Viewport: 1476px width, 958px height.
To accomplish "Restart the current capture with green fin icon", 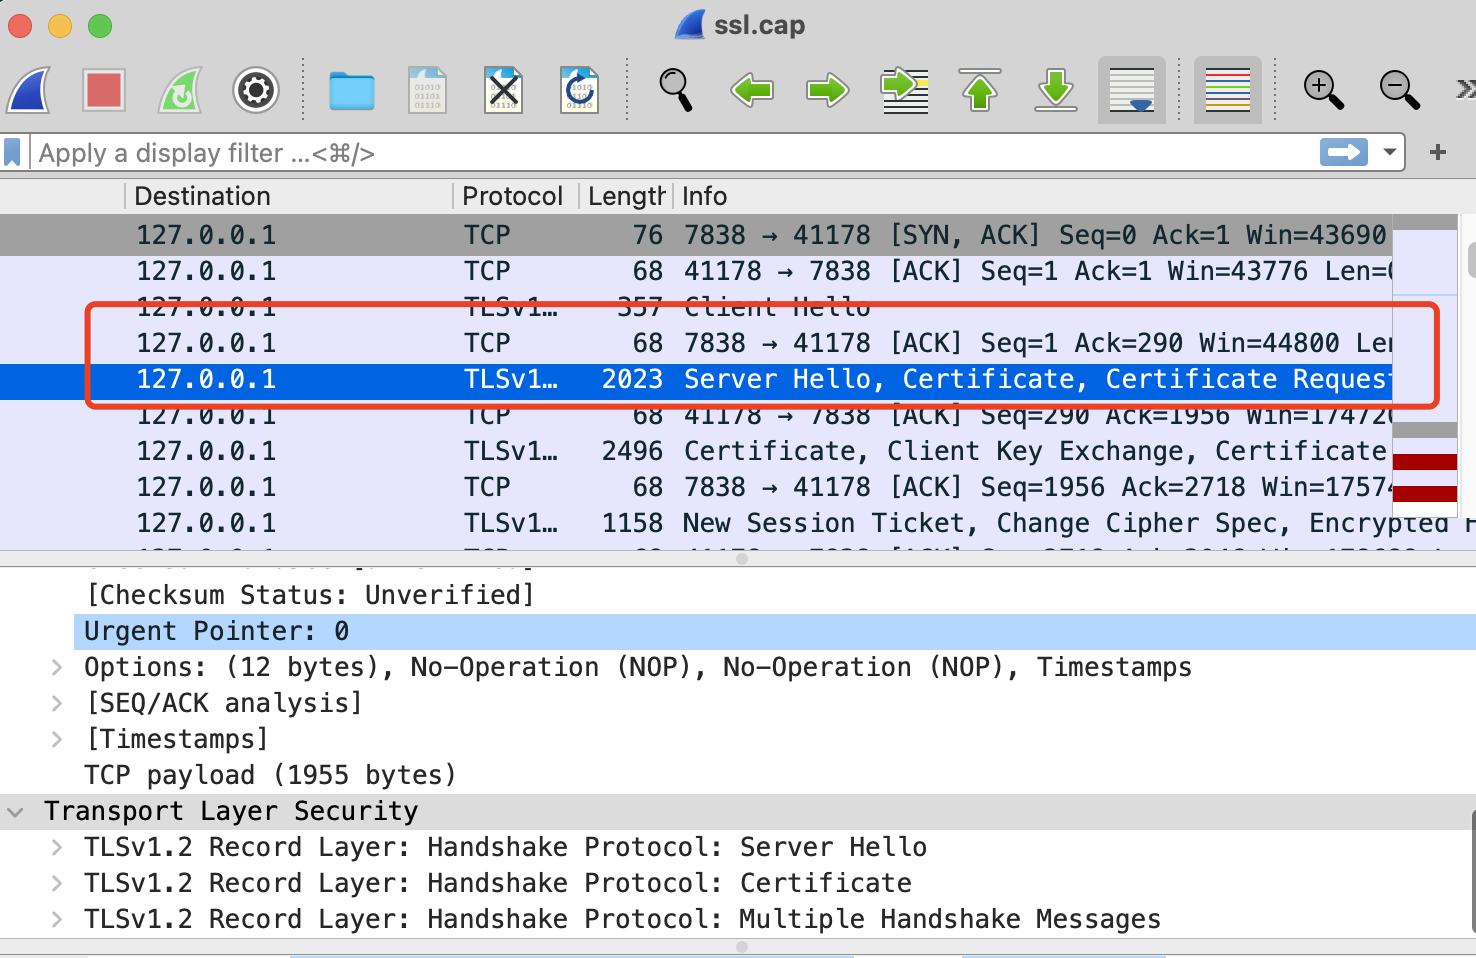I will (180, 90).
